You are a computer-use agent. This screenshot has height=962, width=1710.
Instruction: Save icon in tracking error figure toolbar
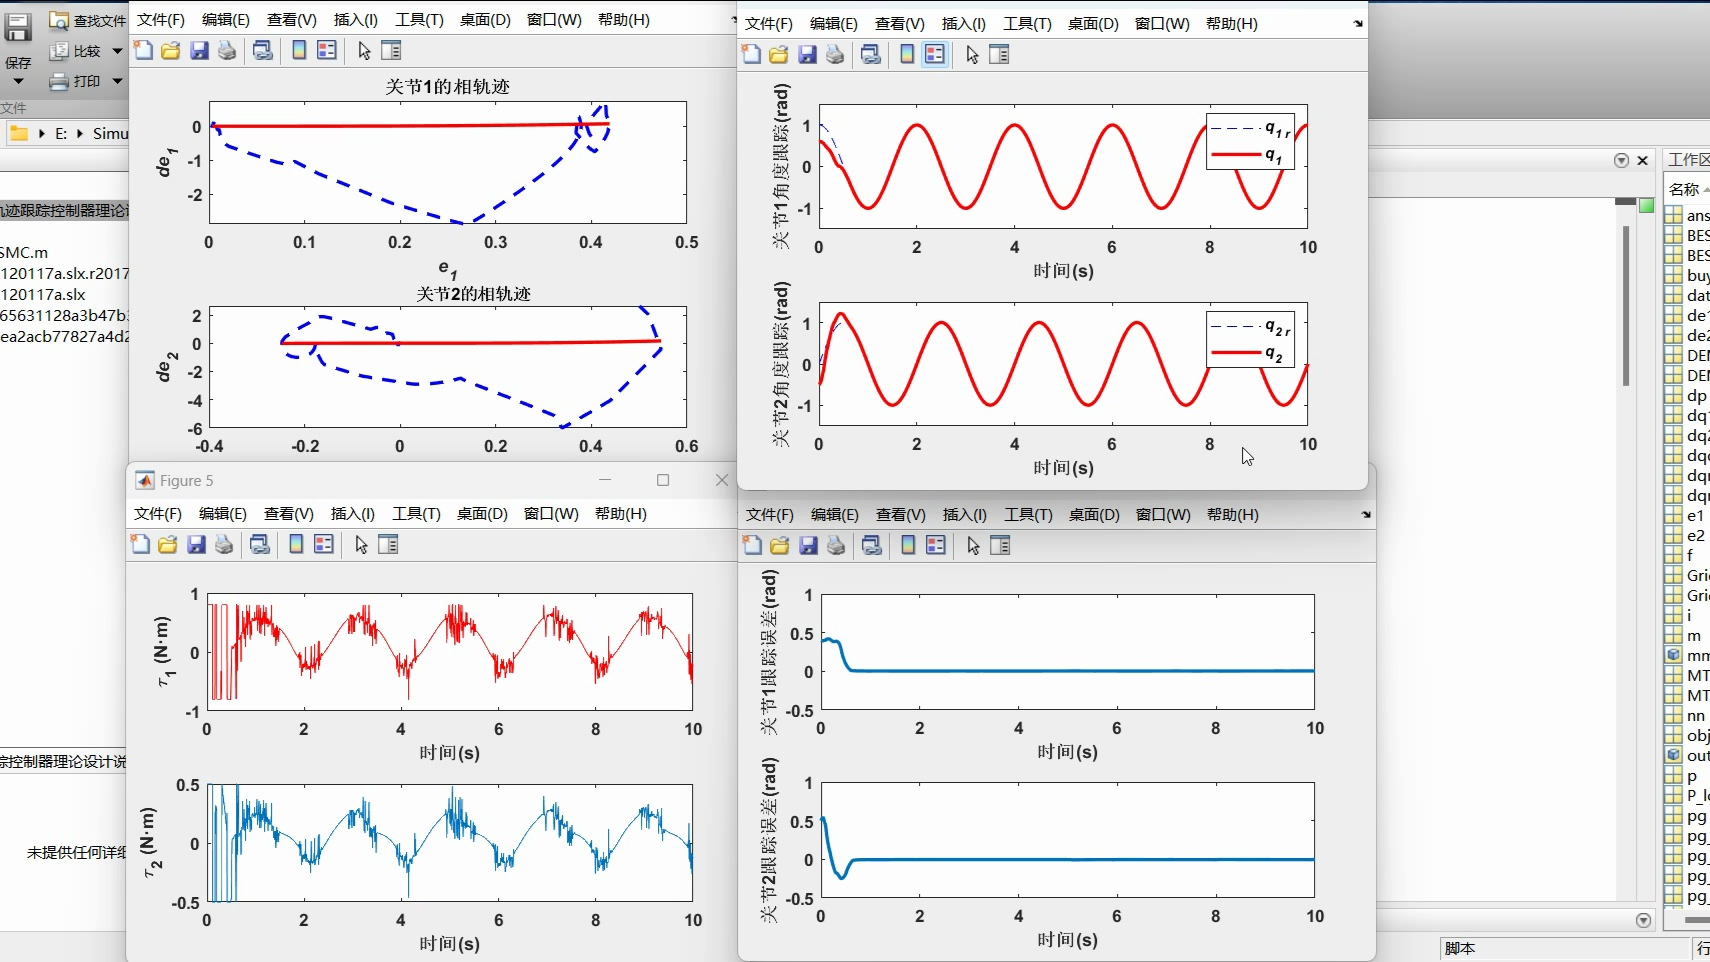[x=808, y=545]
